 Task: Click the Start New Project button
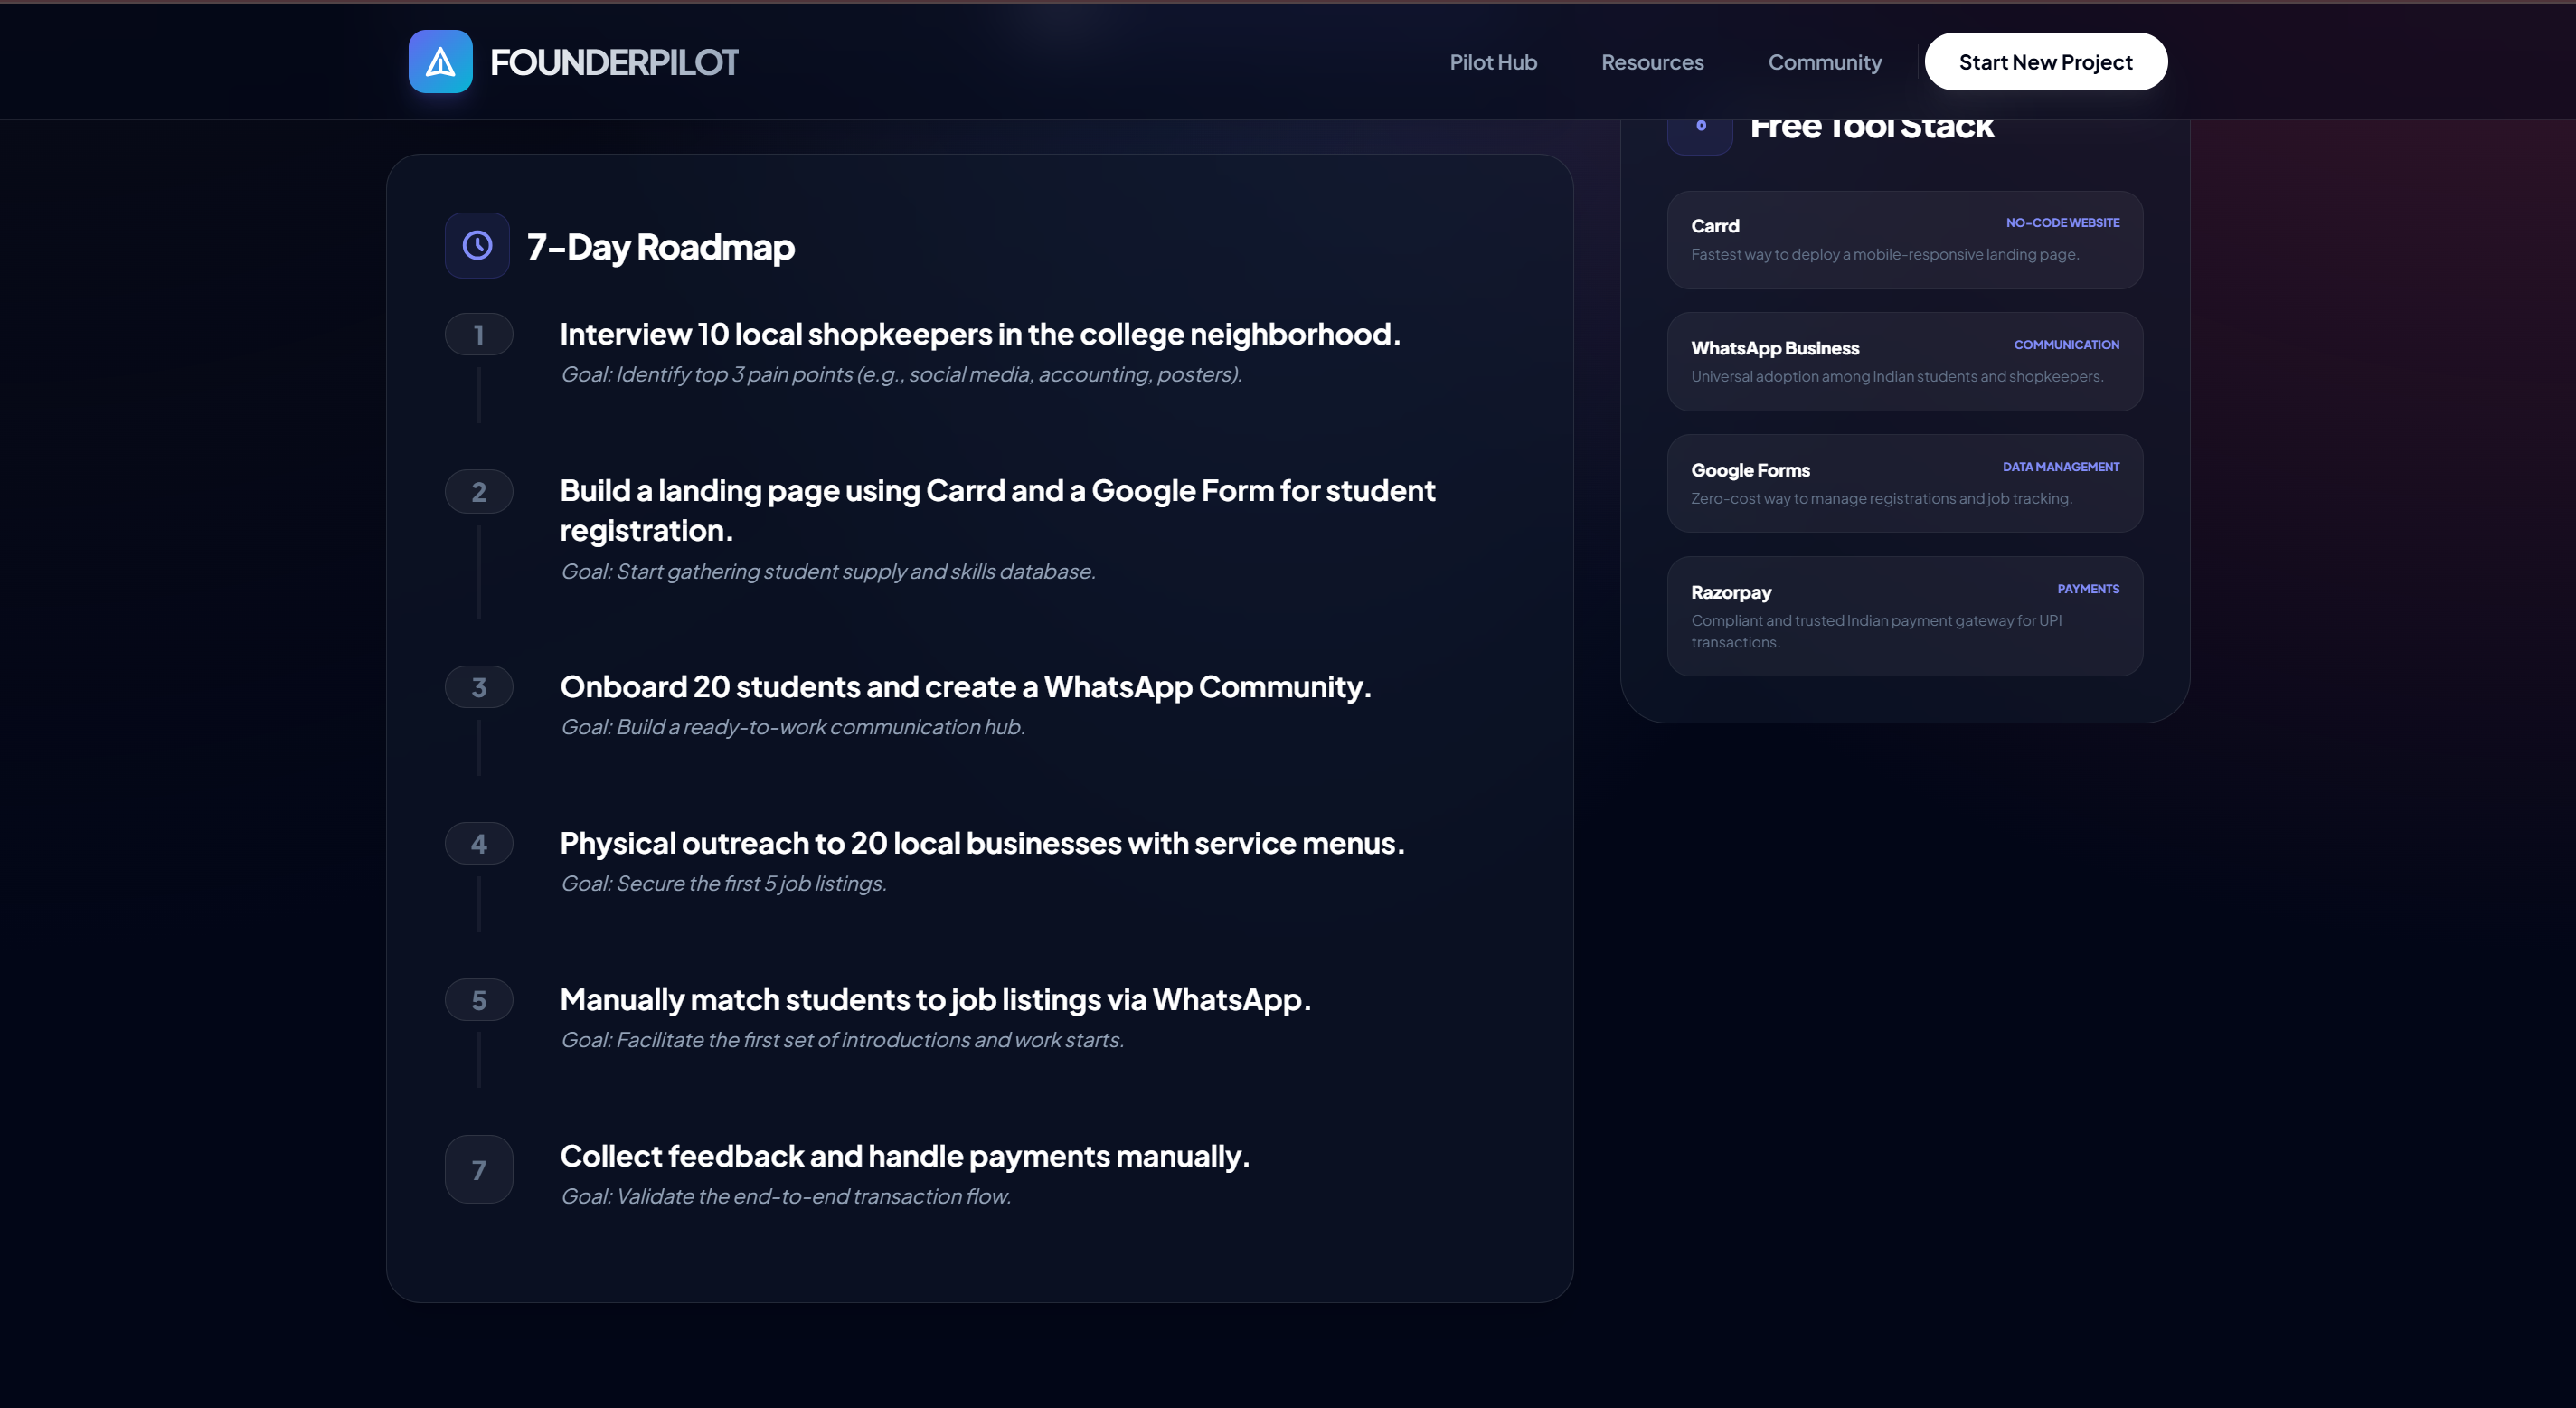(2045, 62)
